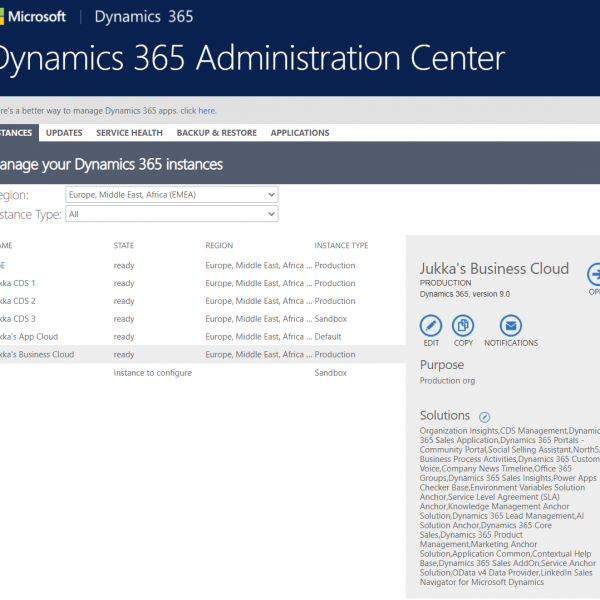Select the Jukka CDS 3 row
600x600 pixels.
(203, 319)
